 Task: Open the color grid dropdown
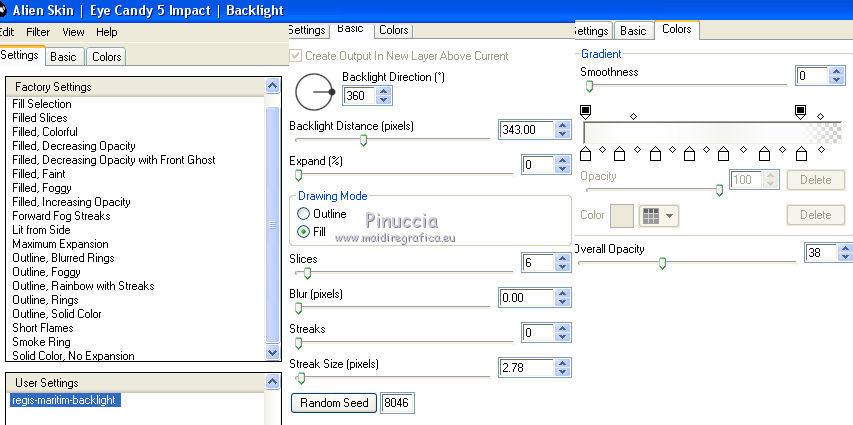coord(659,216)
